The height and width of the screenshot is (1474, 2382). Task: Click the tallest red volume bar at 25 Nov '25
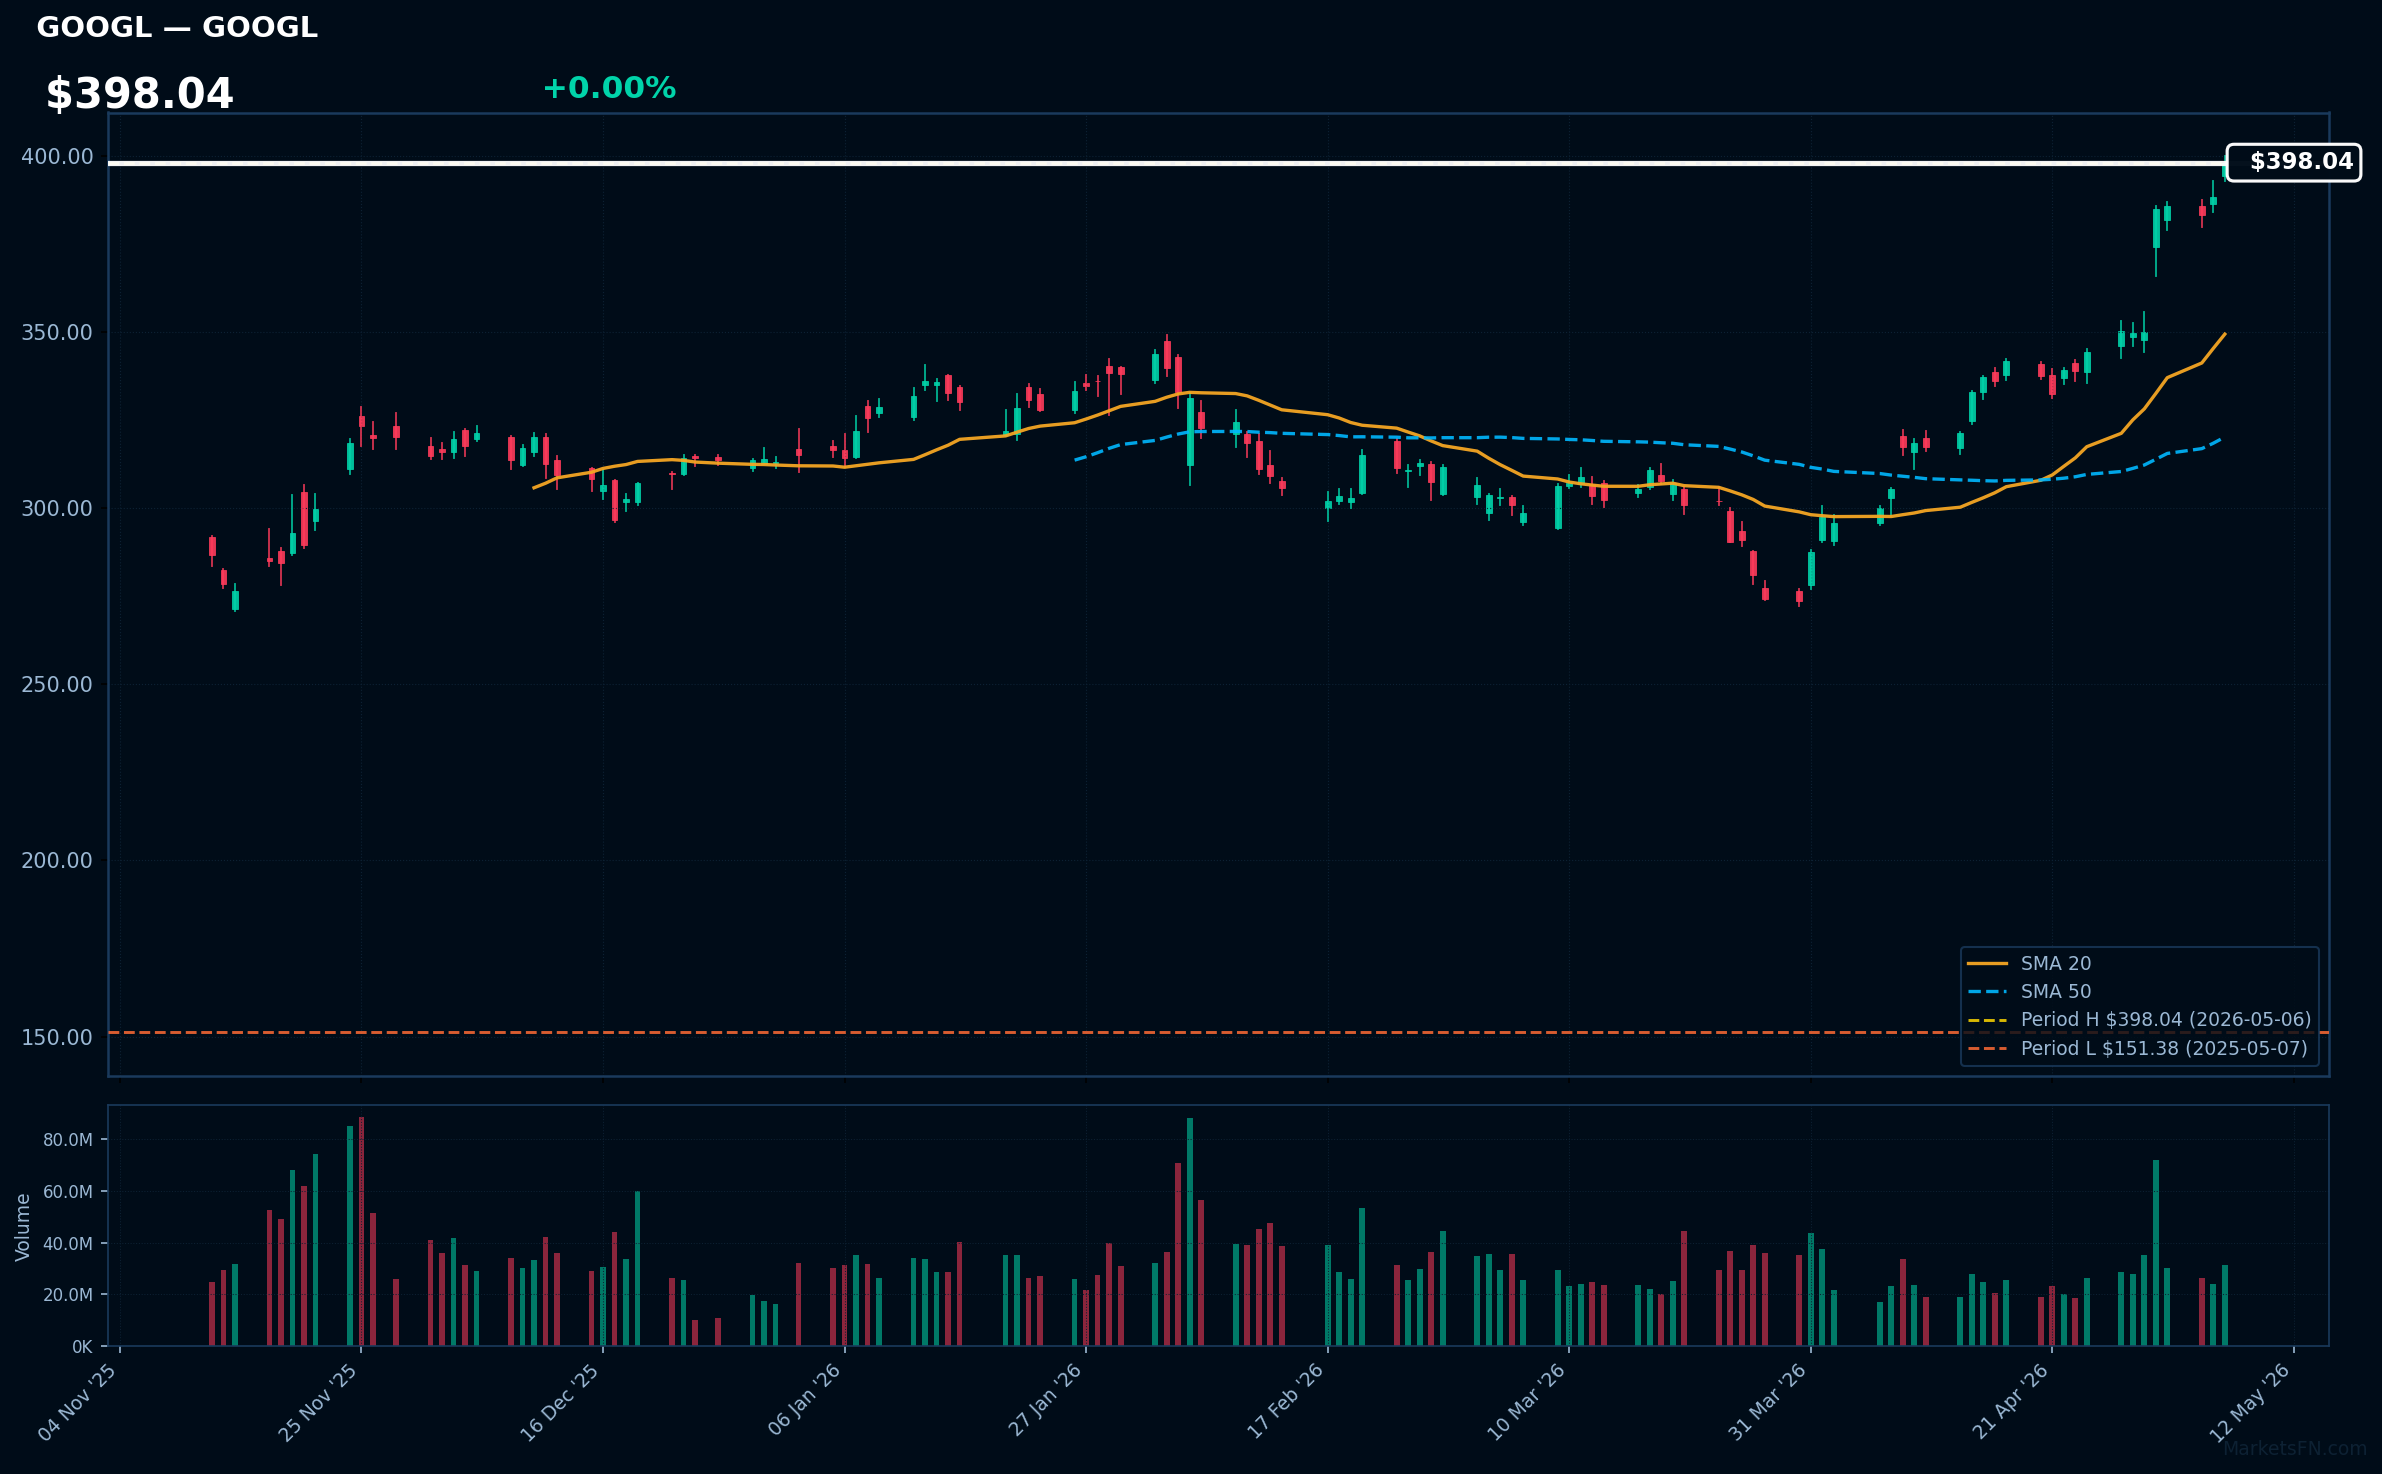point(361,1231)
